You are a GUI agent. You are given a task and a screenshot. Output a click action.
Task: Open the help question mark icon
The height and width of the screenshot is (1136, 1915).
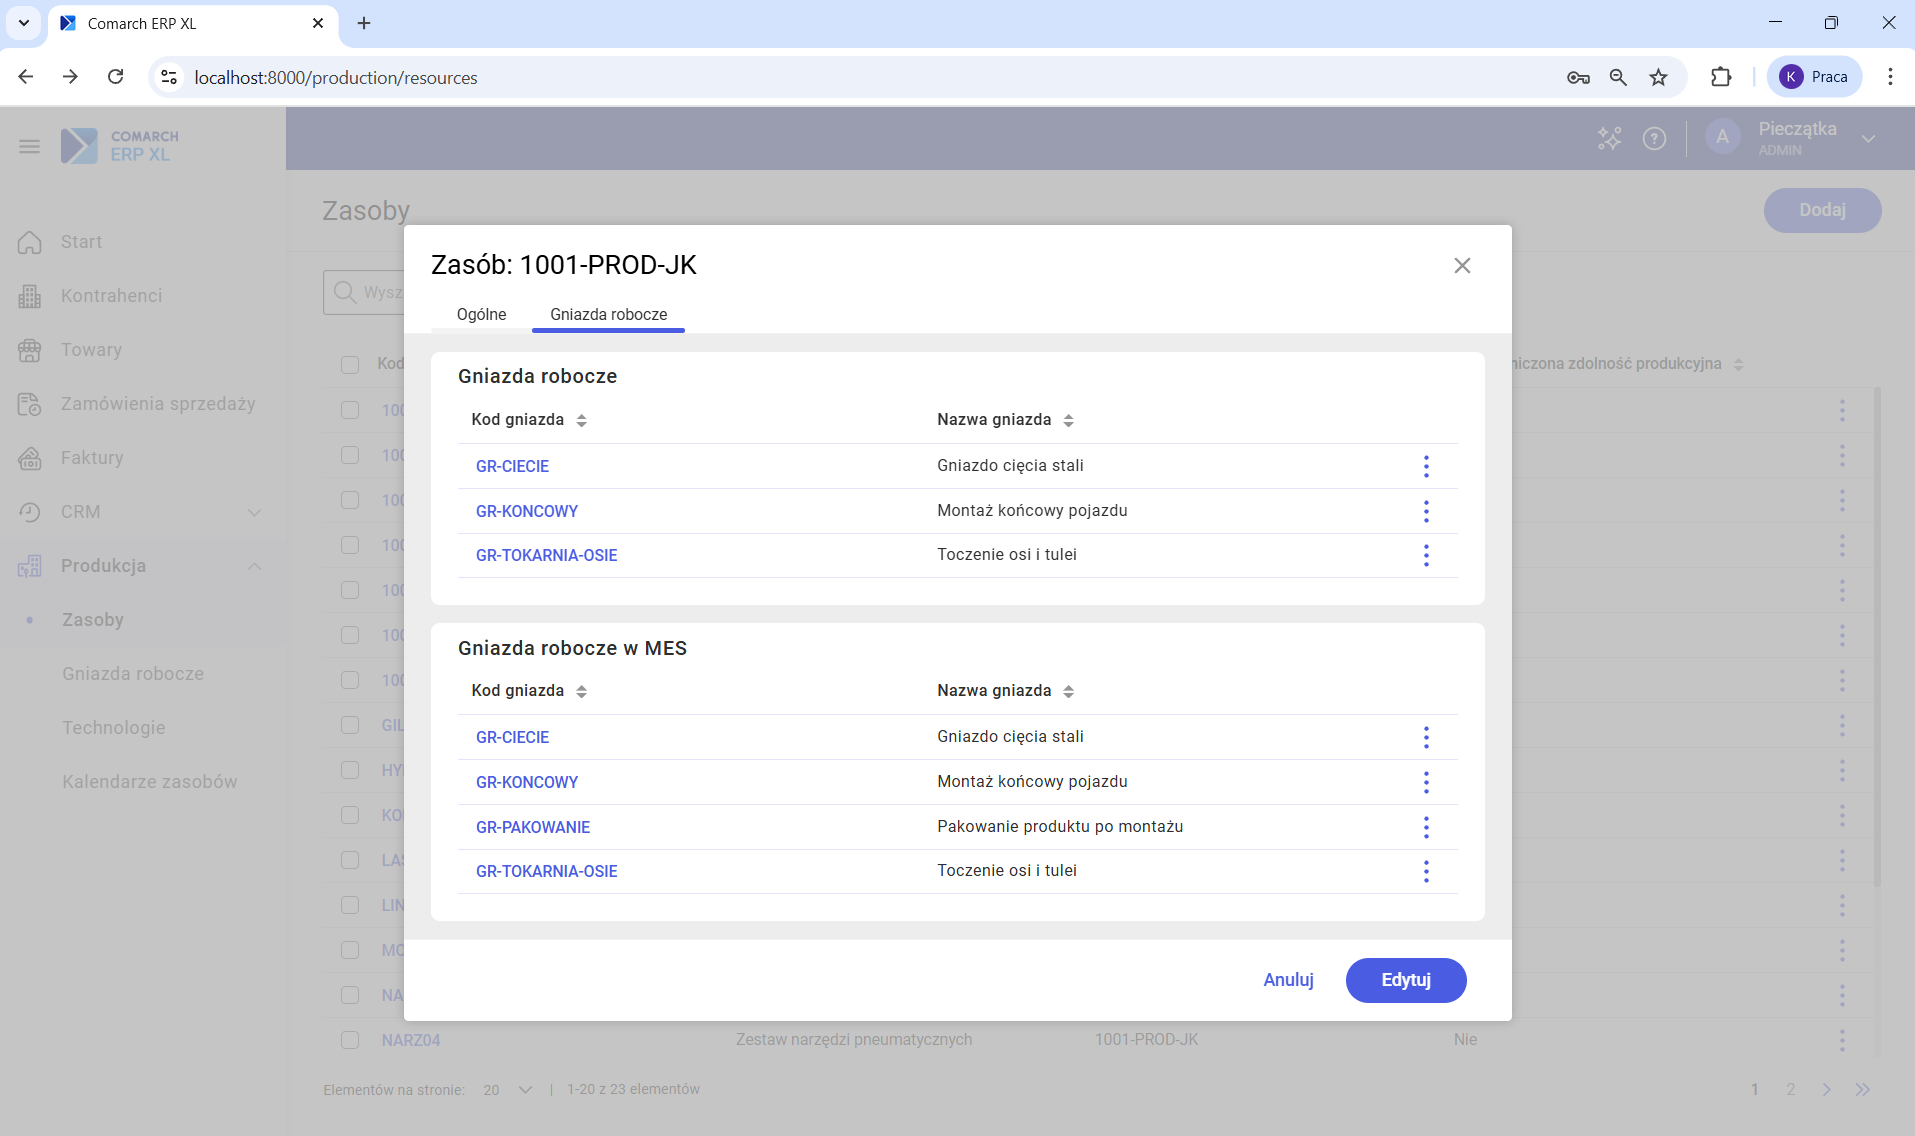tap(1654, 138)
